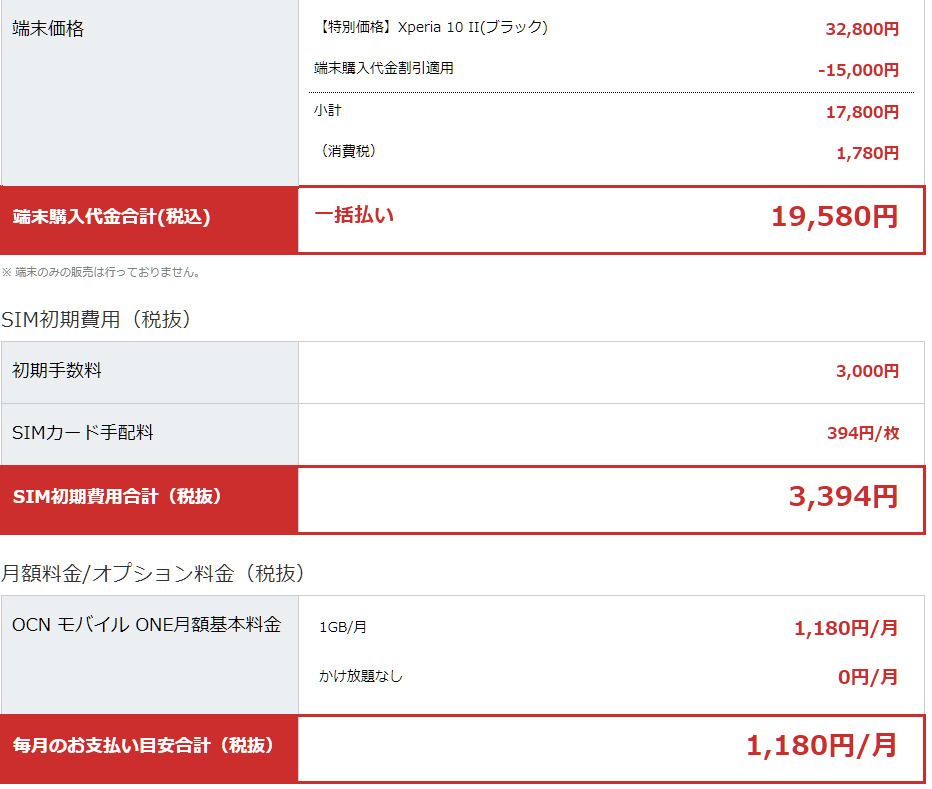Image resolution: width=932 pixels, height=789 pixels.
Task: Click the 19,580円 total price
Action: pyautogui.click(x=834, y=217)
